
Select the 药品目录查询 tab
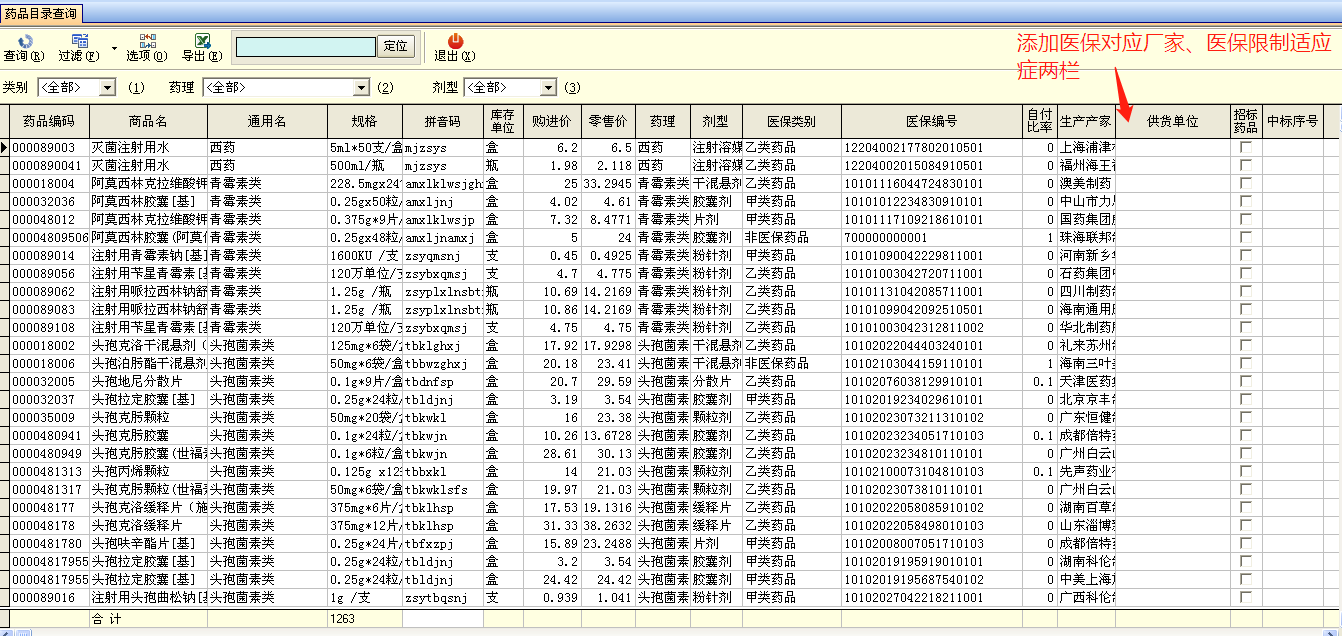(x=42, y=13)
